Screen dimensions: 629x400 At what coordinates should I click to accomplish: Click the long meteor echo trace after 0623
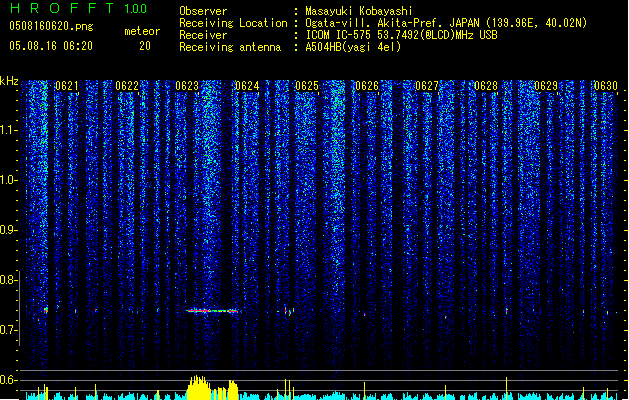click(213, 311)
